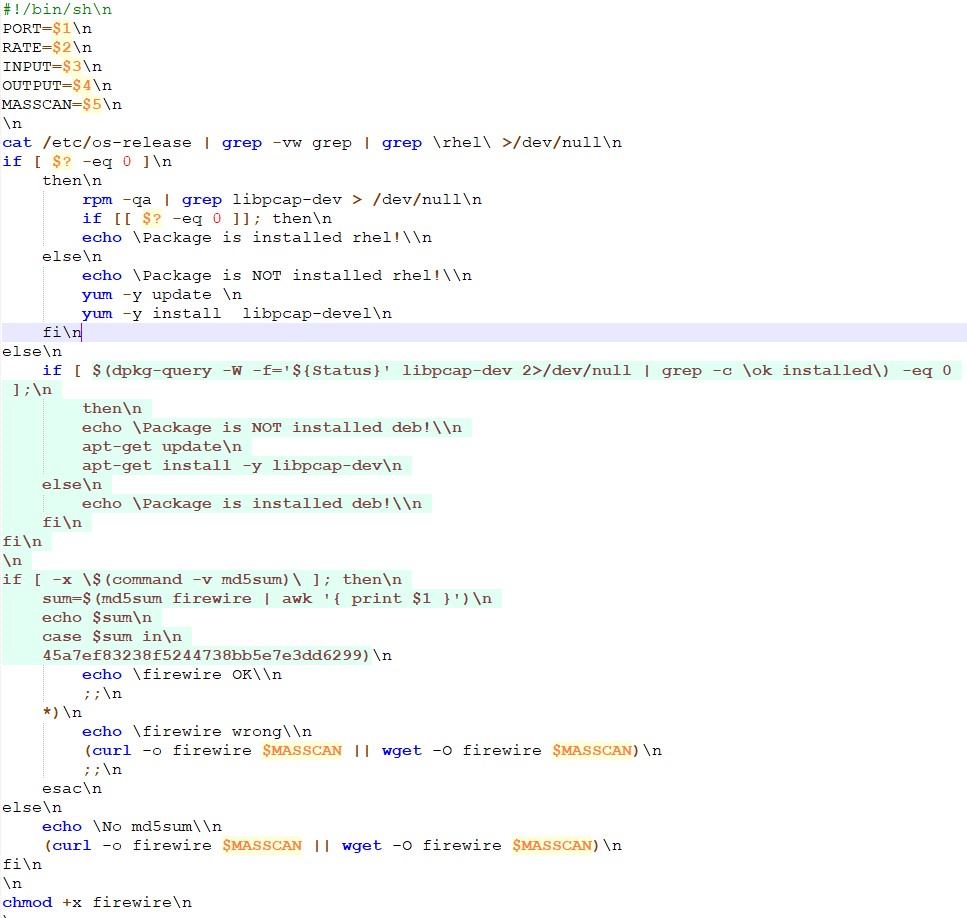Click 'echo Package is installed rhel!' line
967x918 pixels.
coord(257,238)
